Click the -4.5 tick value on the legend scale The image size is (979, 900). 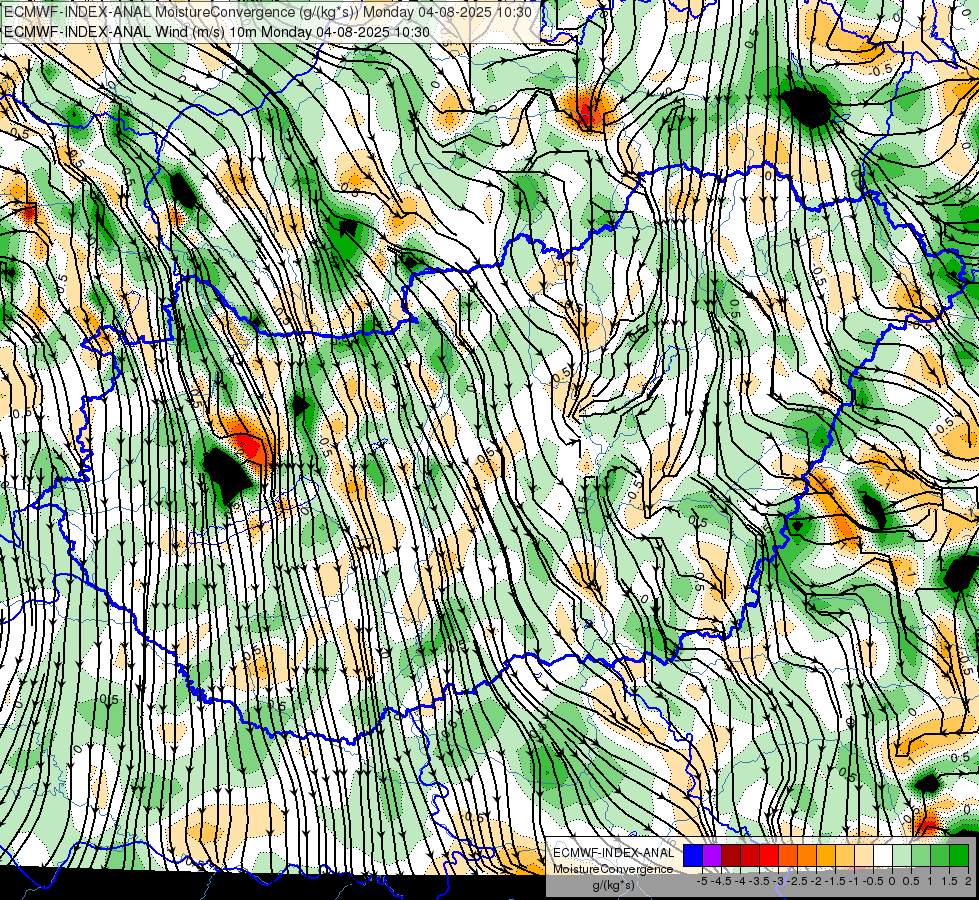[721, 881]
